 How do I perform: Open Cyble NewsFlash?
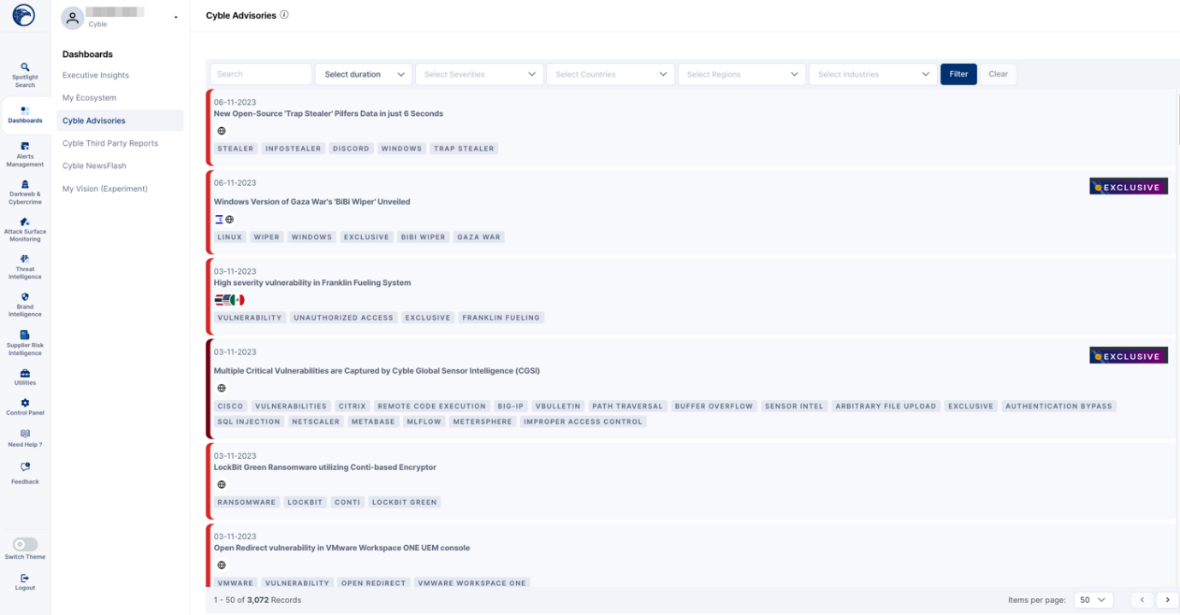coord(94,166)
